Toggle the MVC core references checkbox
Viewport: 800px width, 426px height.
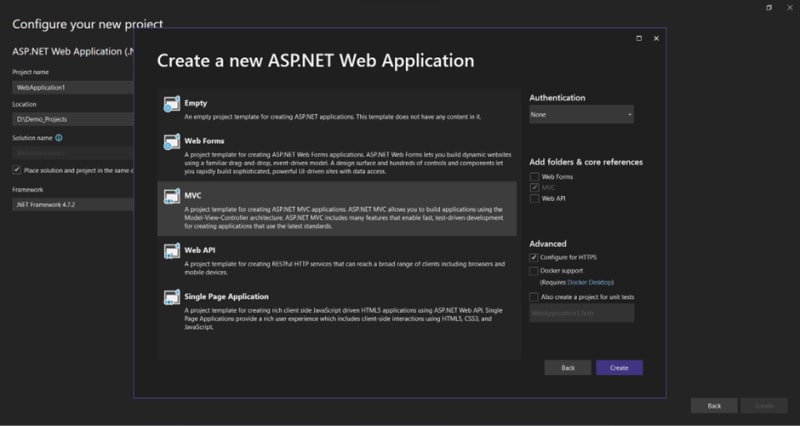[534, 187]
